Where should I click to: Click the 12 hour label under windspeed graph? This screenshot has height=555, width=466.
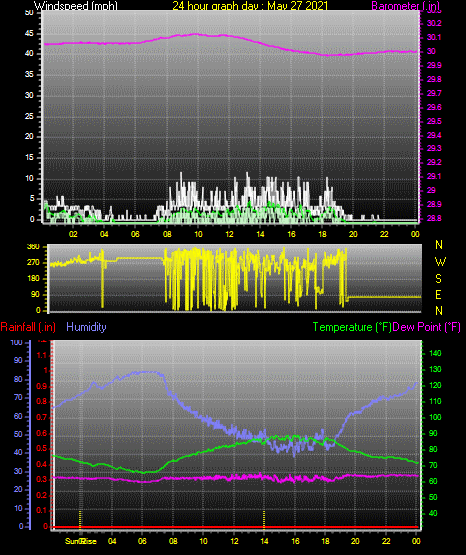pos(229,234)
